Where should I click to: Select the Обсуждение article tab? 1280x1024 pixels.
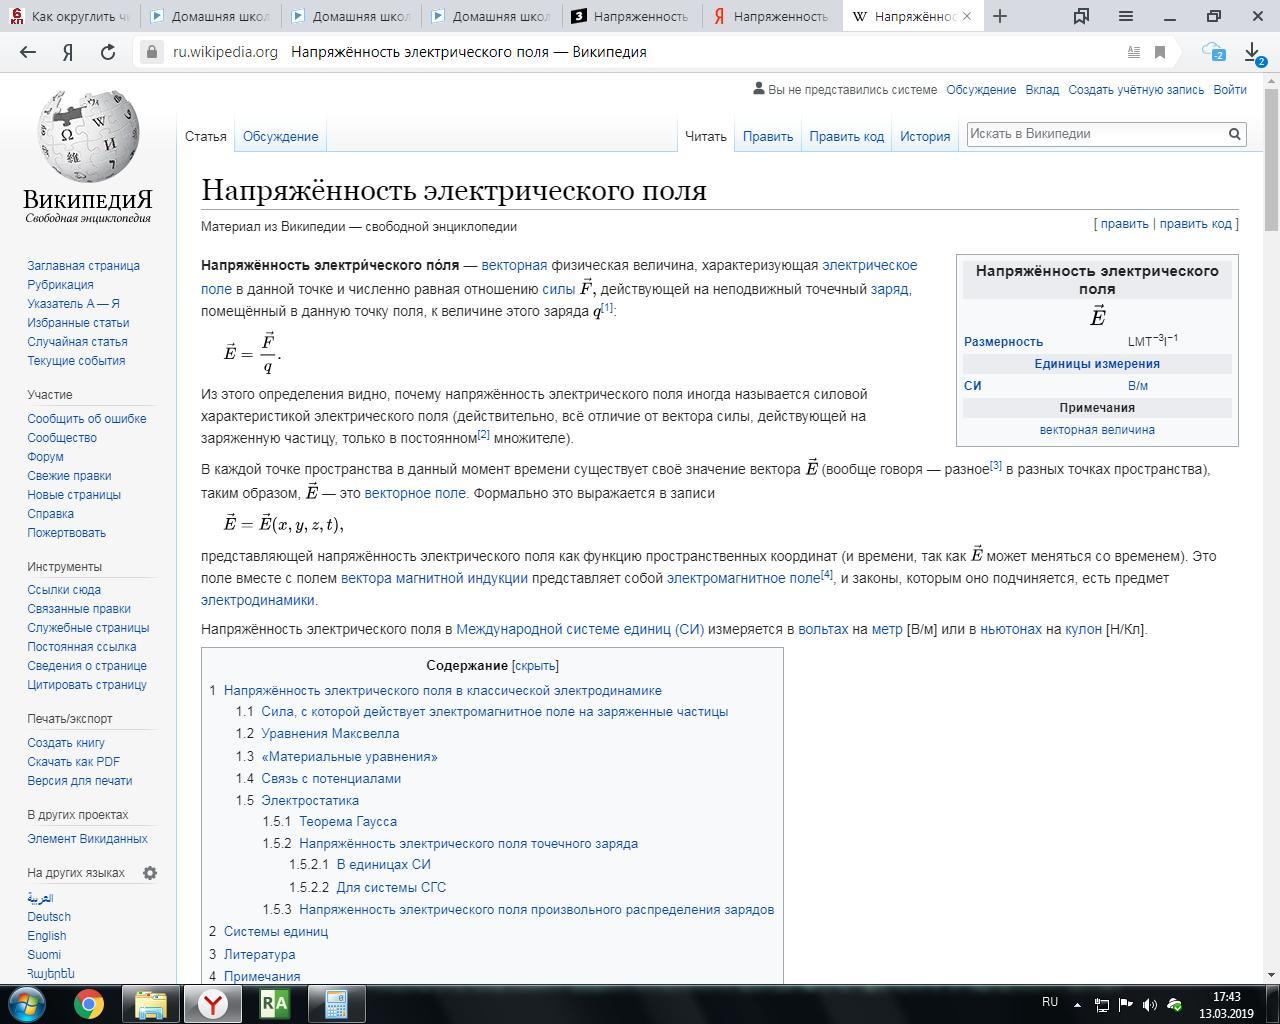280,136
